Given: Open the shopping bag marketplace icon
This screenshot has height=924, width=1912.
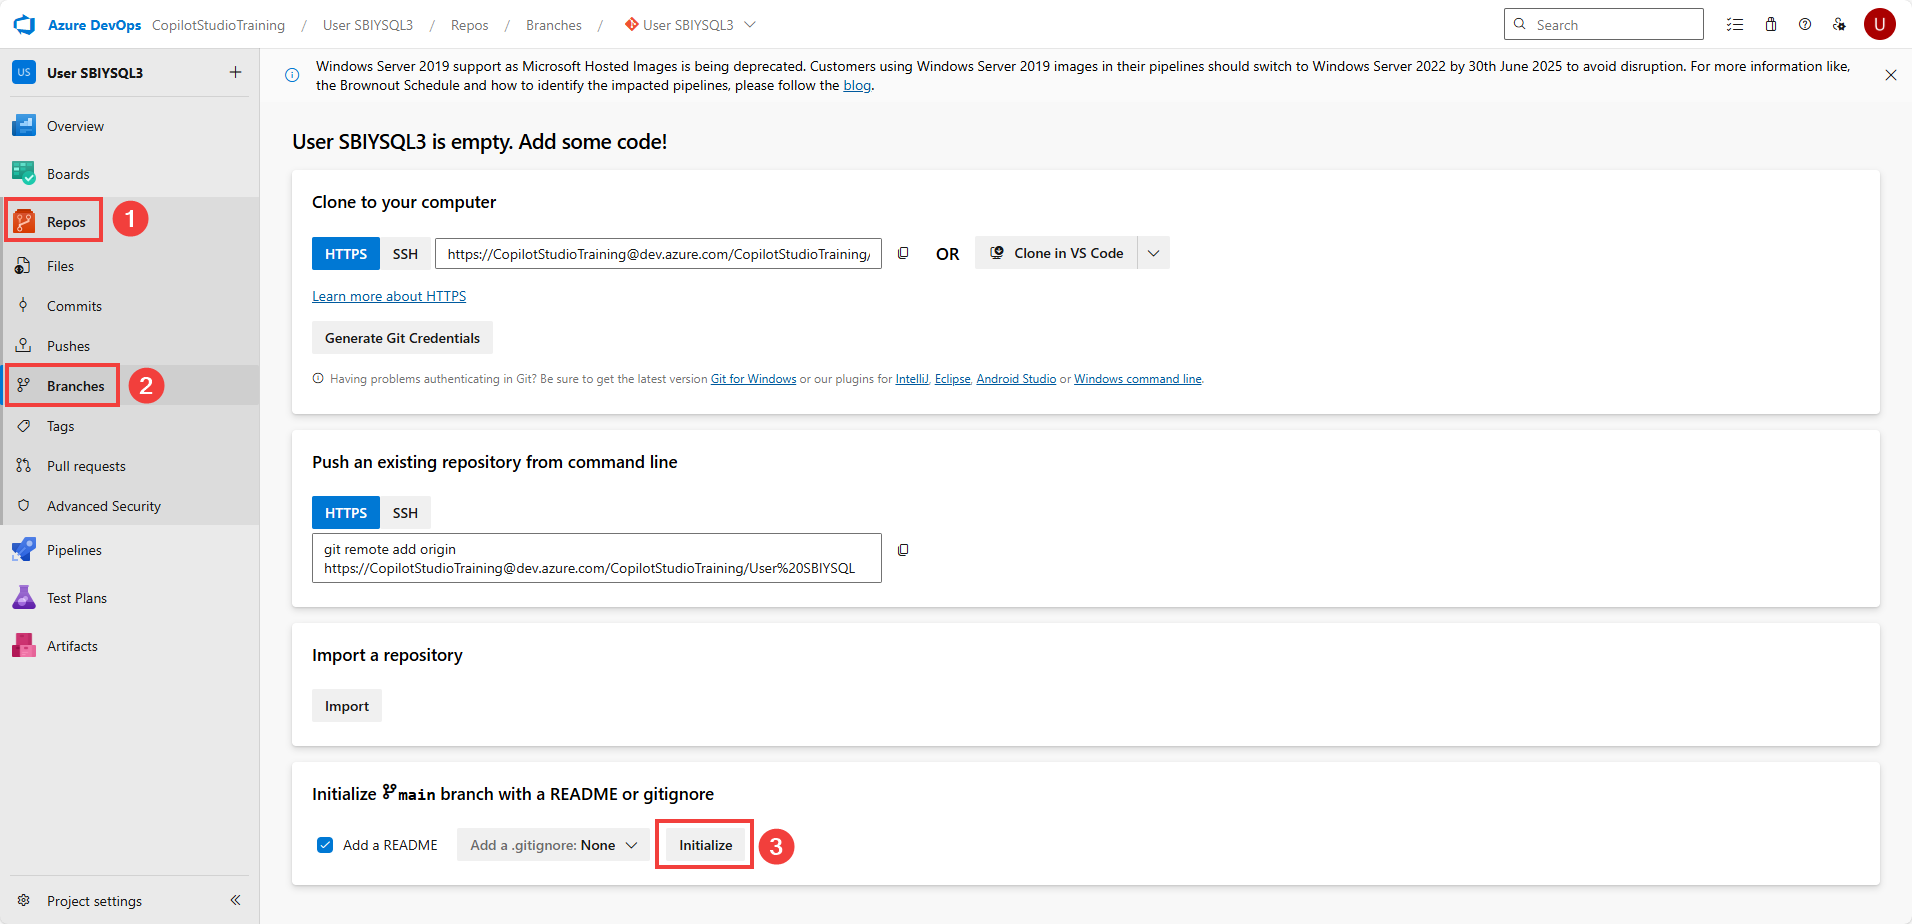Looking at the screenshot, I should pos(1771,25).
